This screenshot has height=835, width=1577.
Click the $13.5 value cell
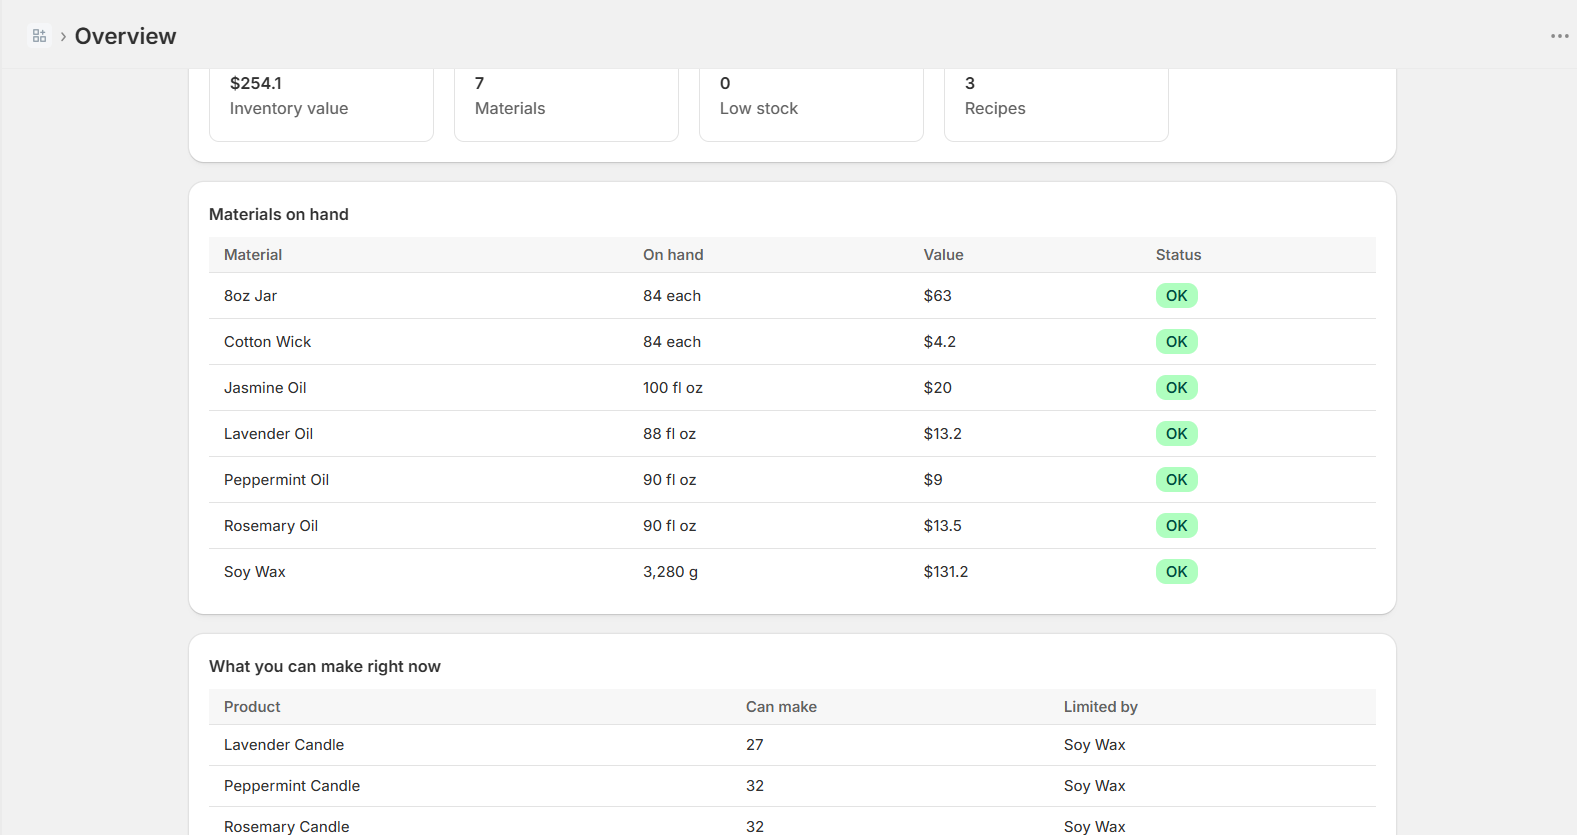coord(942,526)
